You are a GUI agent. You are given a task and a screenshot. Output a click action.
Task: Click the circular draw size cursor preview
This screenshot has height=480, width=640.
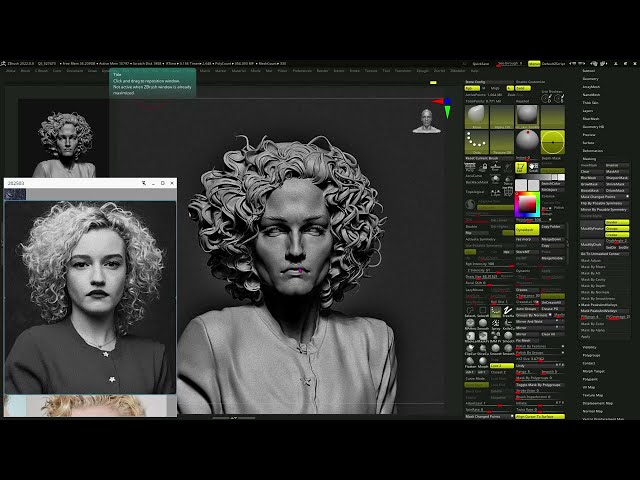point(553,142)
